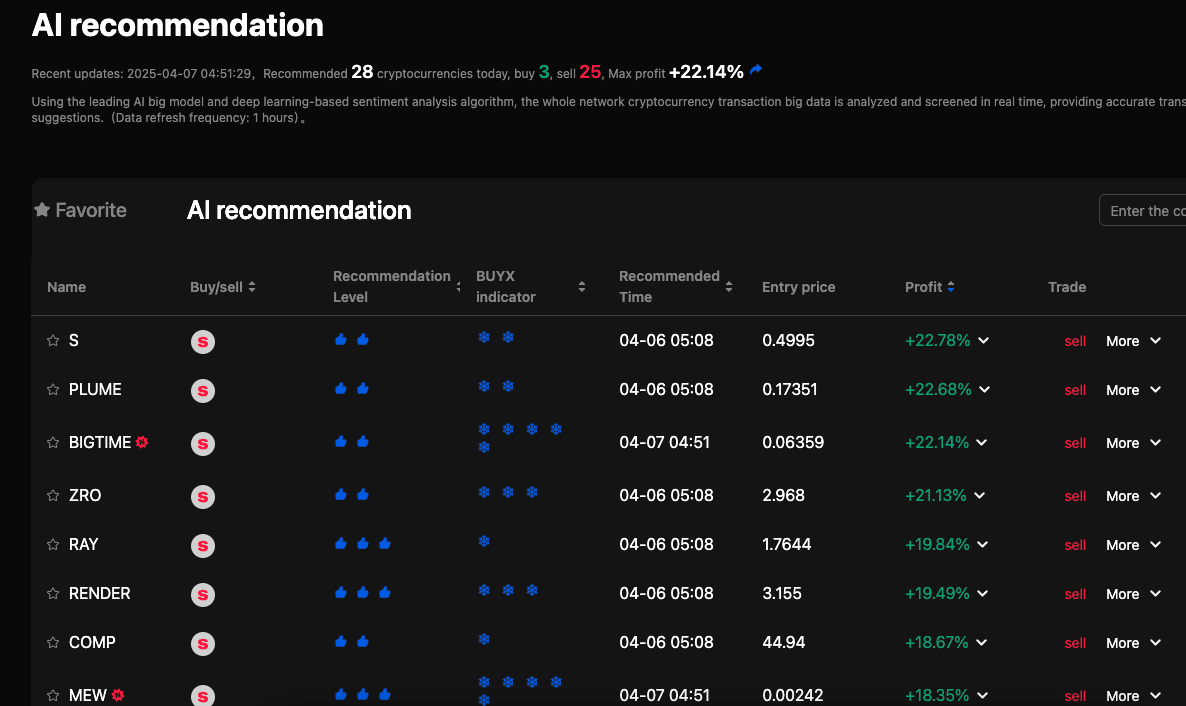Open the More menu for BIGTIME
1186x706 pixels.
(x=1133, y=443)
